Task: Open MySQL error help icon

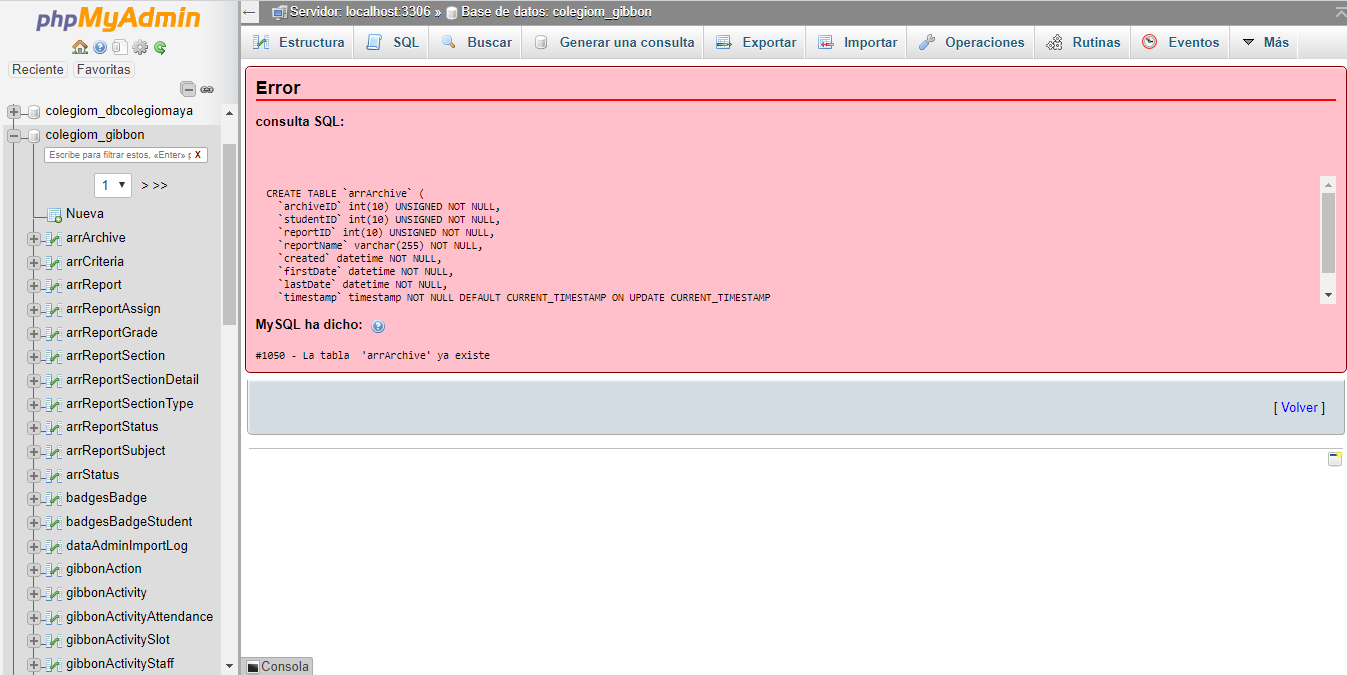Action: (x=378, y=326)
